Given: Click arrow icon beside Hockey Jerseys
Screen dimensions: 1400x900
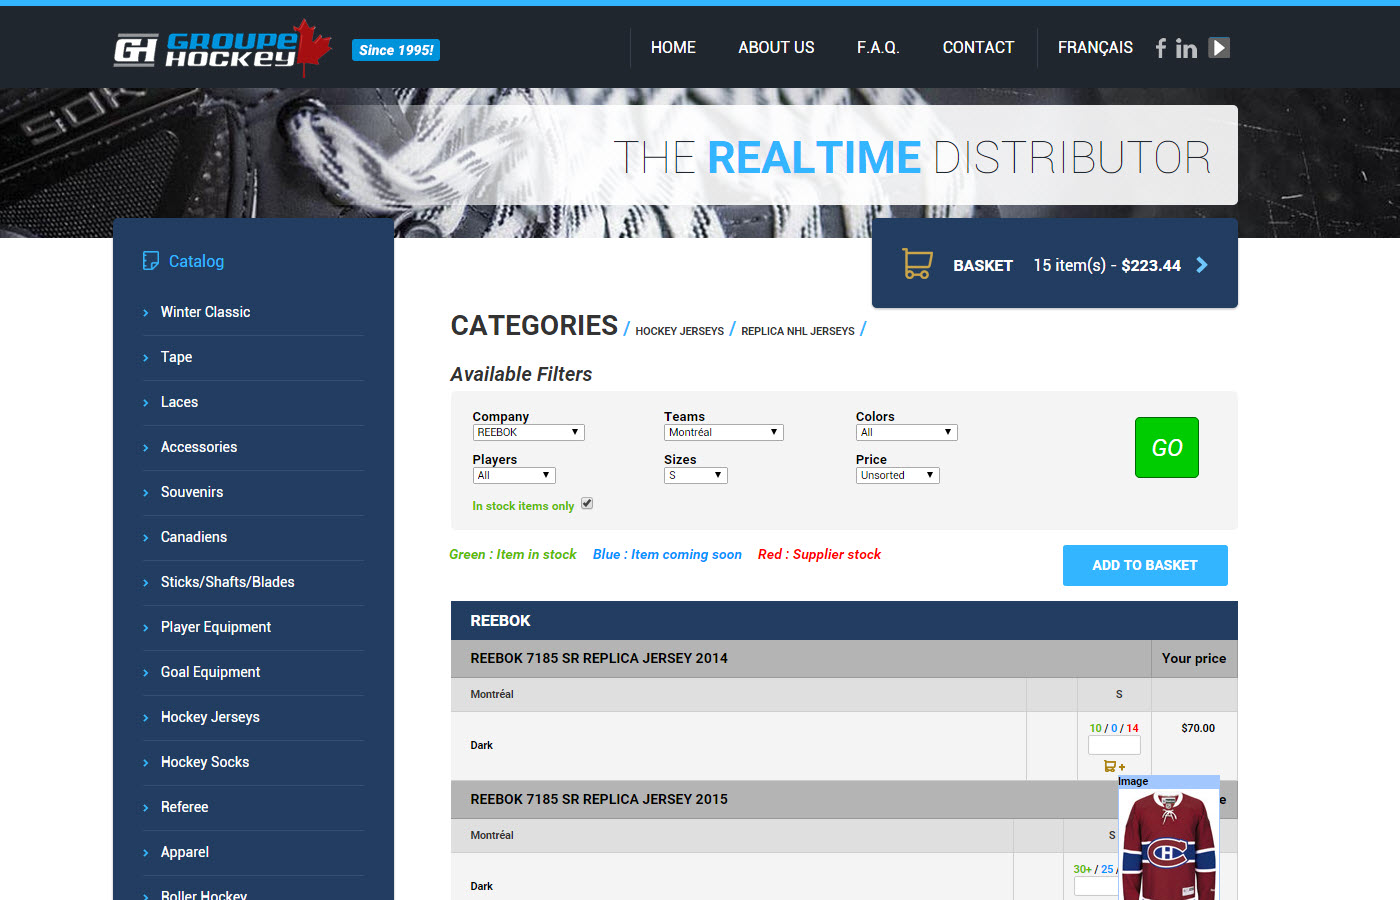Looking at the screenshot, I should [146, 718].
